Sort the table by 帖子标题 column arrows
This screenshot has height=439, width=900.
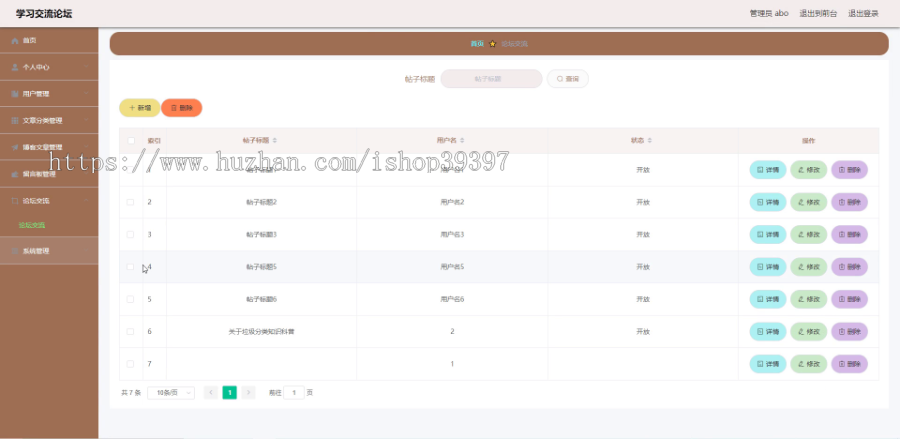coord(274,141)
